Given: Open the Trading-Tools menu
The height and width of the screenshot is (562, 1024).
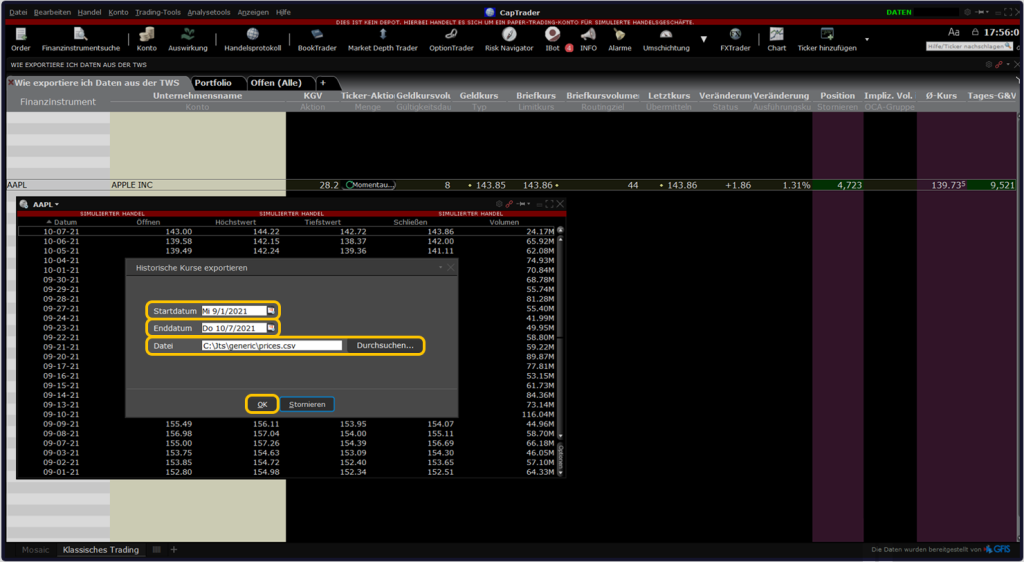Looking at the screenshot, I should (158, 12).
